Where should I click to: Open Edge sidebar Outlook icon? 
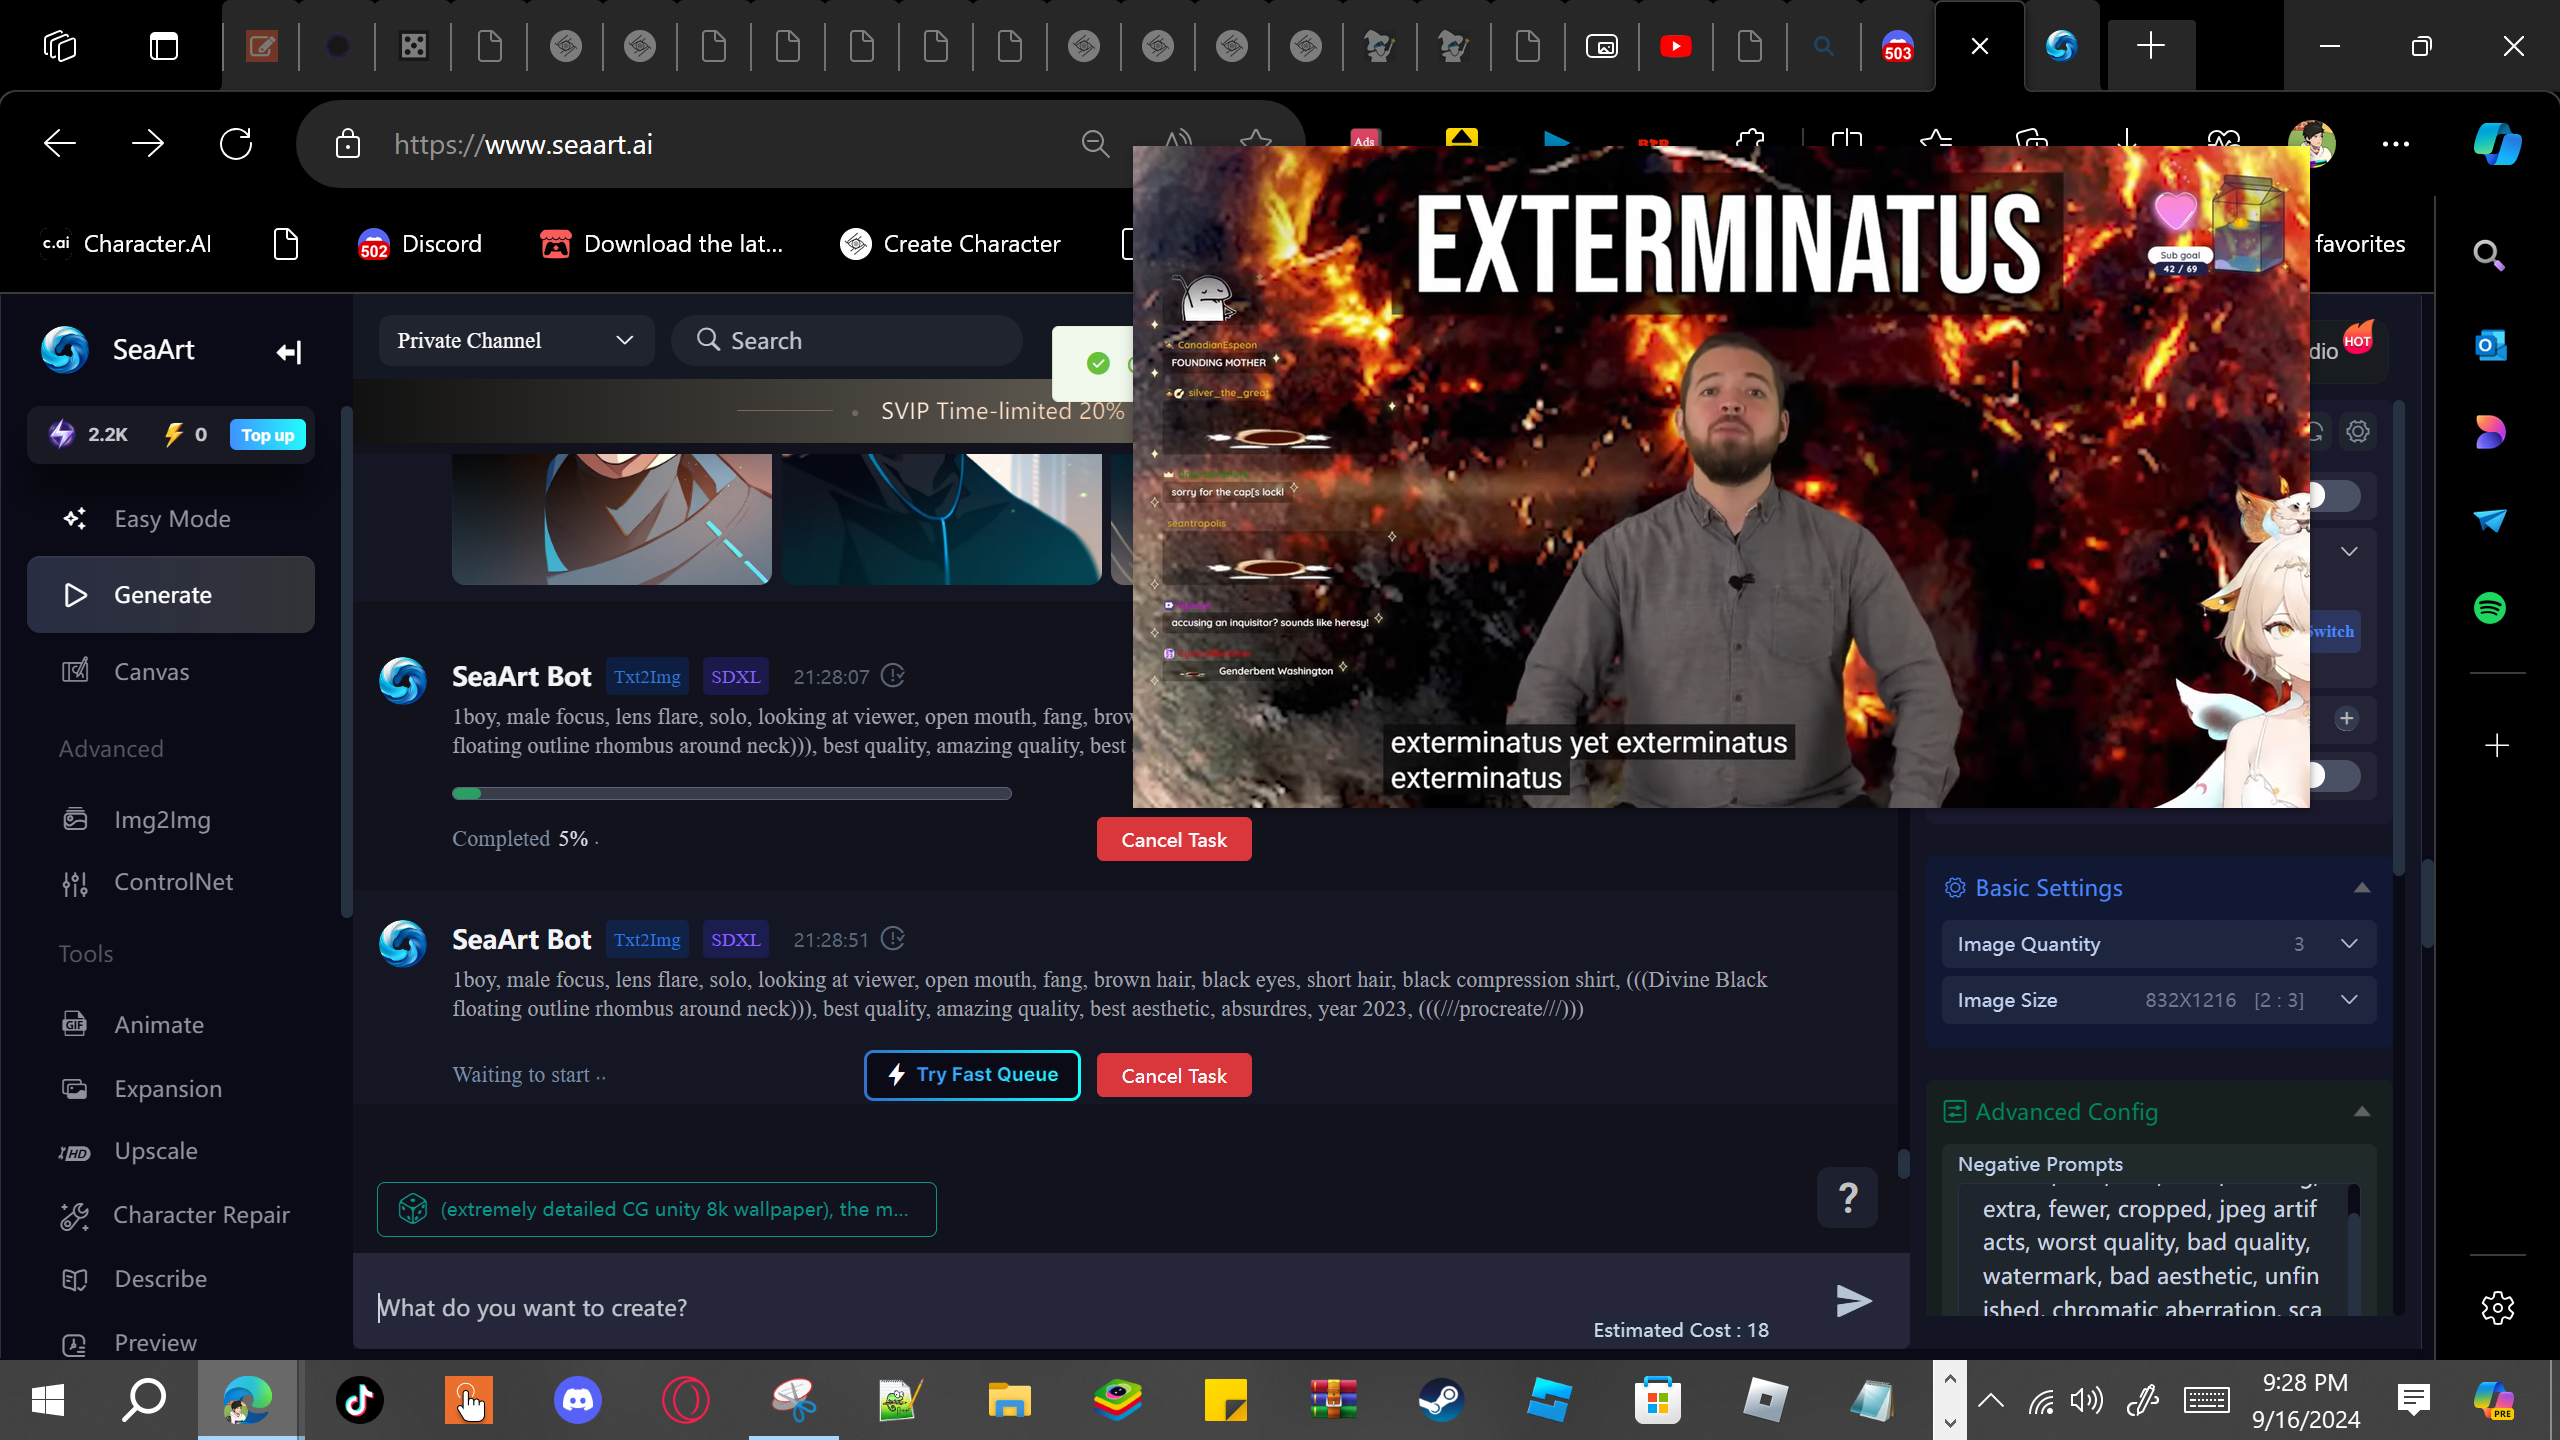[2490, 345]
